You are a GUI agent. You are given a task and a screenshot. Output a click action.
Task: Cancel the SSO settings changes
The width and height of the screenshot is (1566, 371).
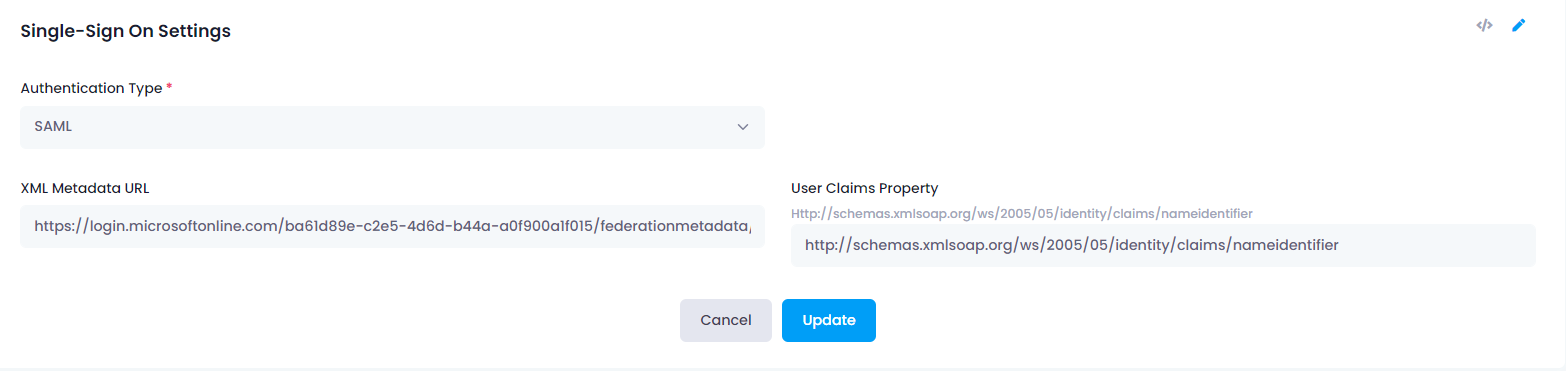click(x=726, y=320)
